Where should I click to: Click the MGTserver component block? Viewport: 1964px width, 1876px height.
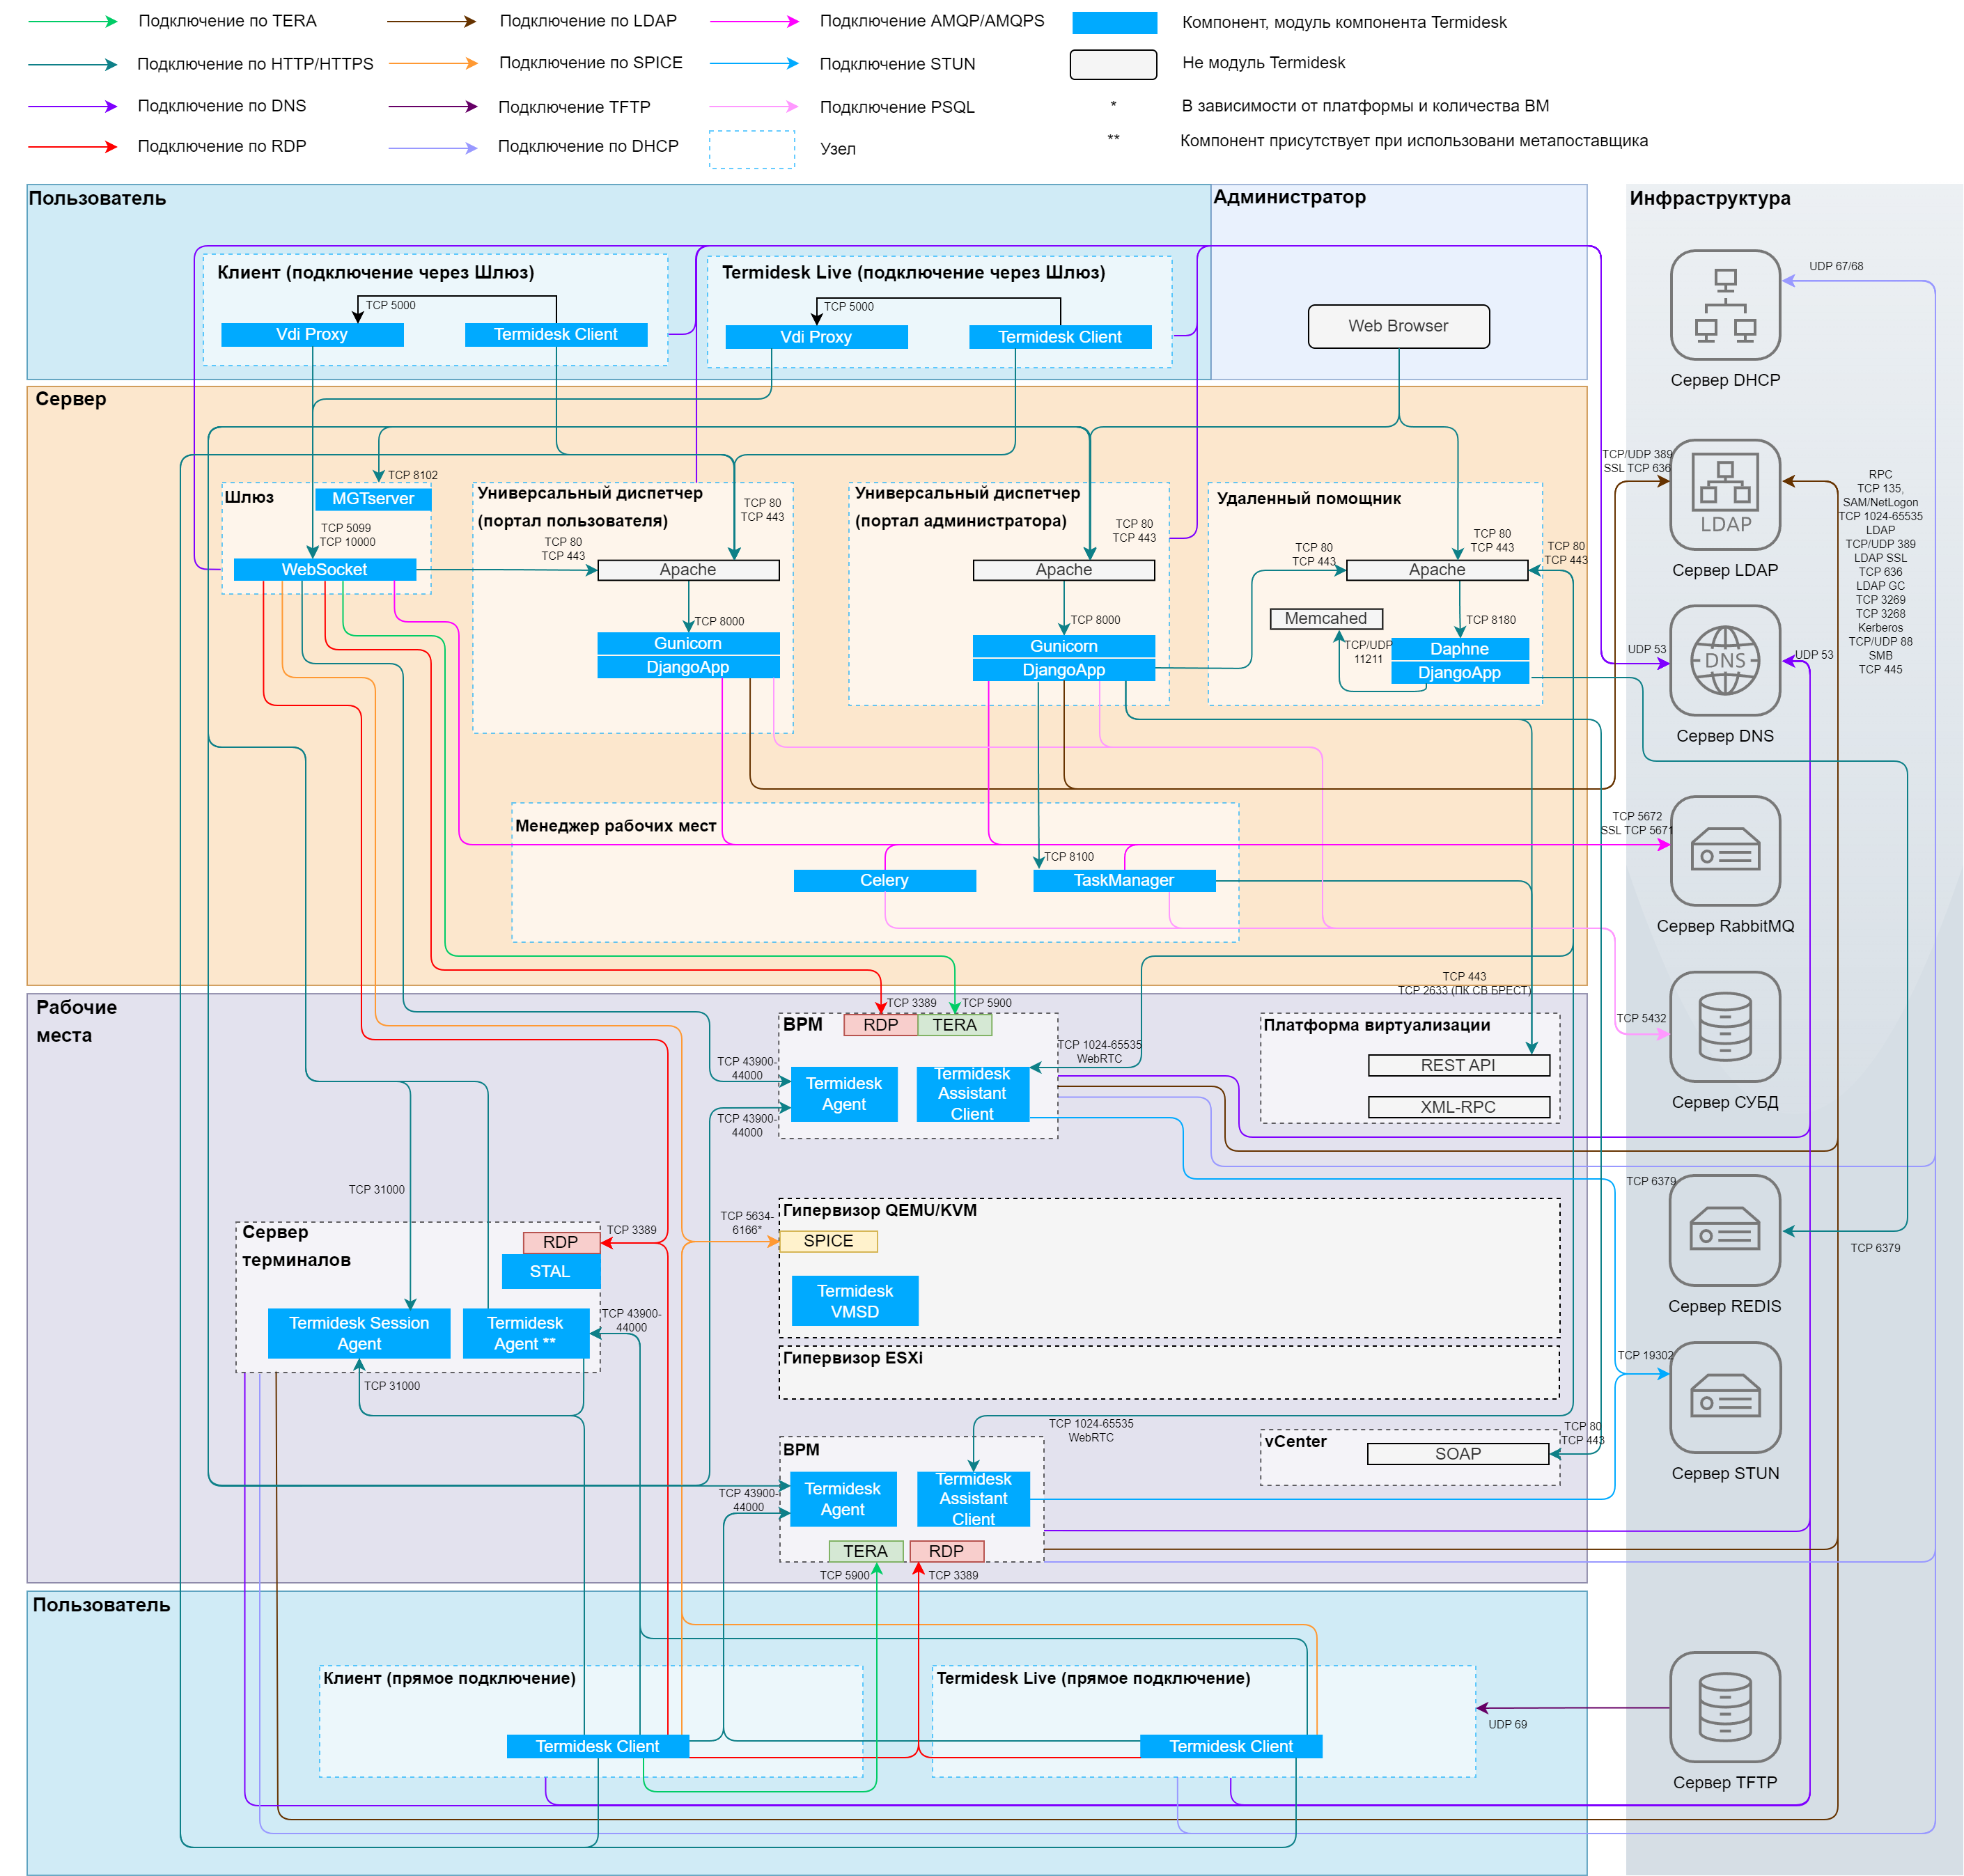click(x=373, y=498)
